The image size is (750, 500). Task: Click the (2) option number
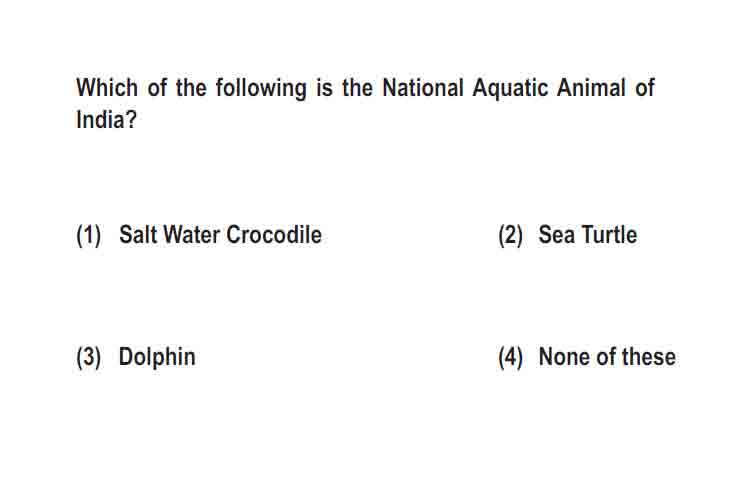point(510,235)
